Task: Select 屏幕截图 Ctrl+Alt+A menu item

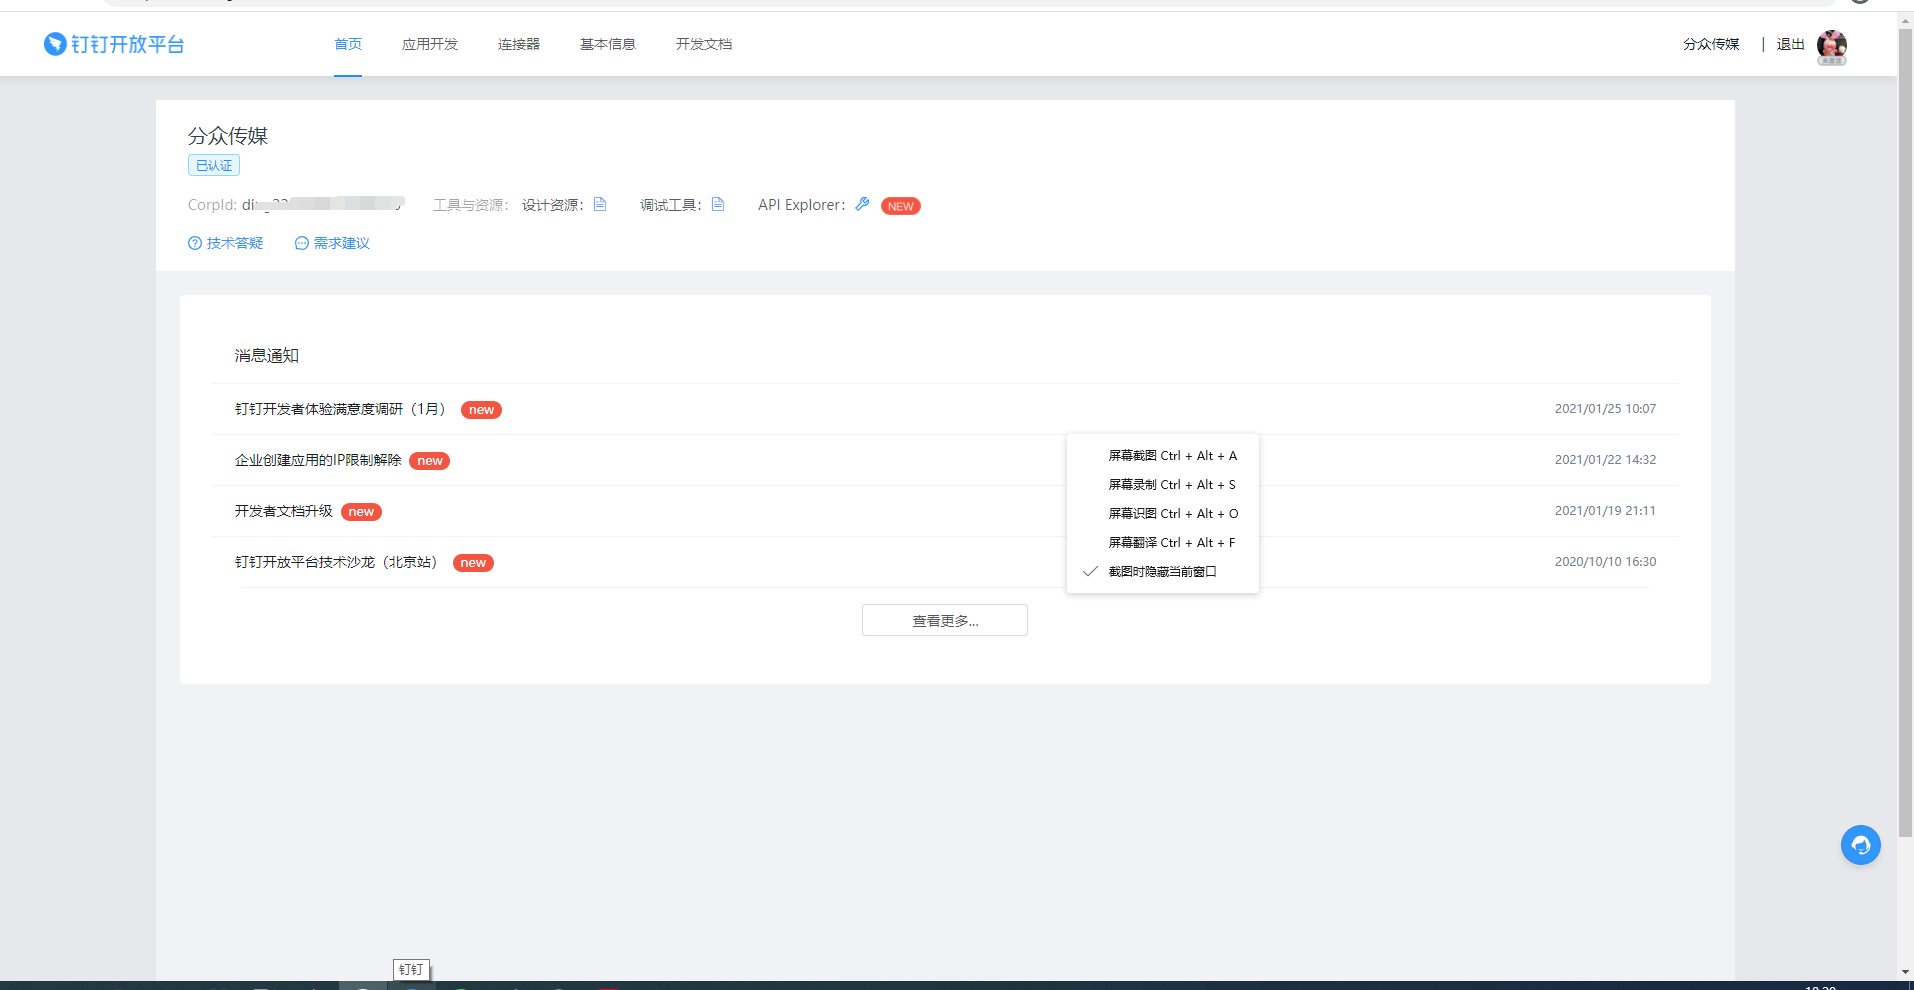Action: (1172, 455)
